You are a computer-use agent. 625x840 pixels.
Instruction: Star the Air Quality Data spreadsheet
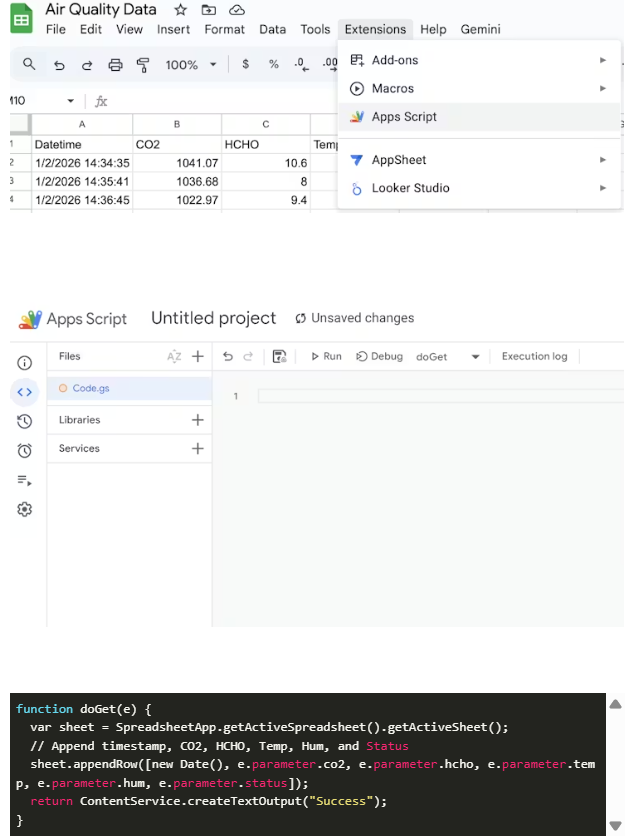pyautogui.click(x=180, y=10)
